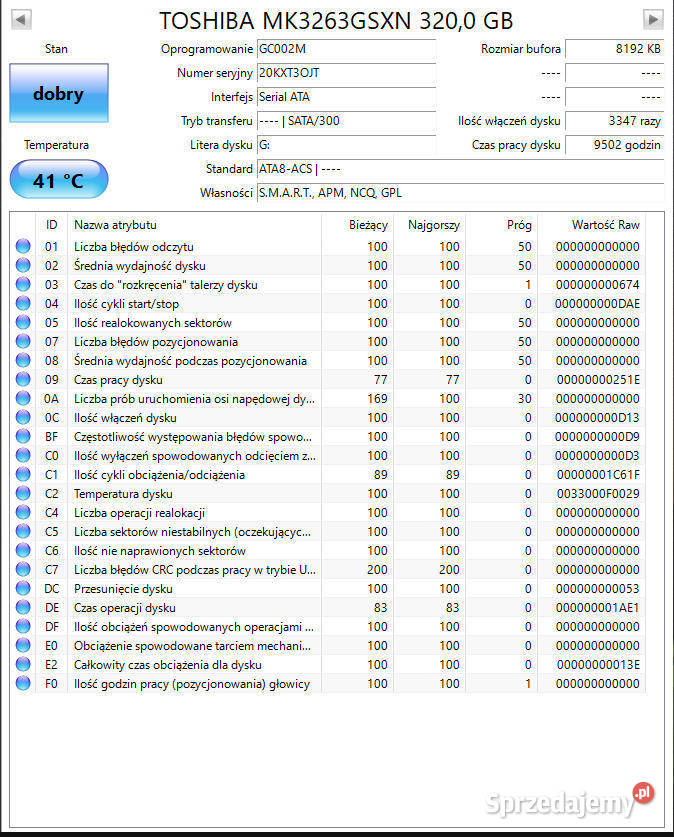Click the 'Bieżący' column header

tap(358, 225)
